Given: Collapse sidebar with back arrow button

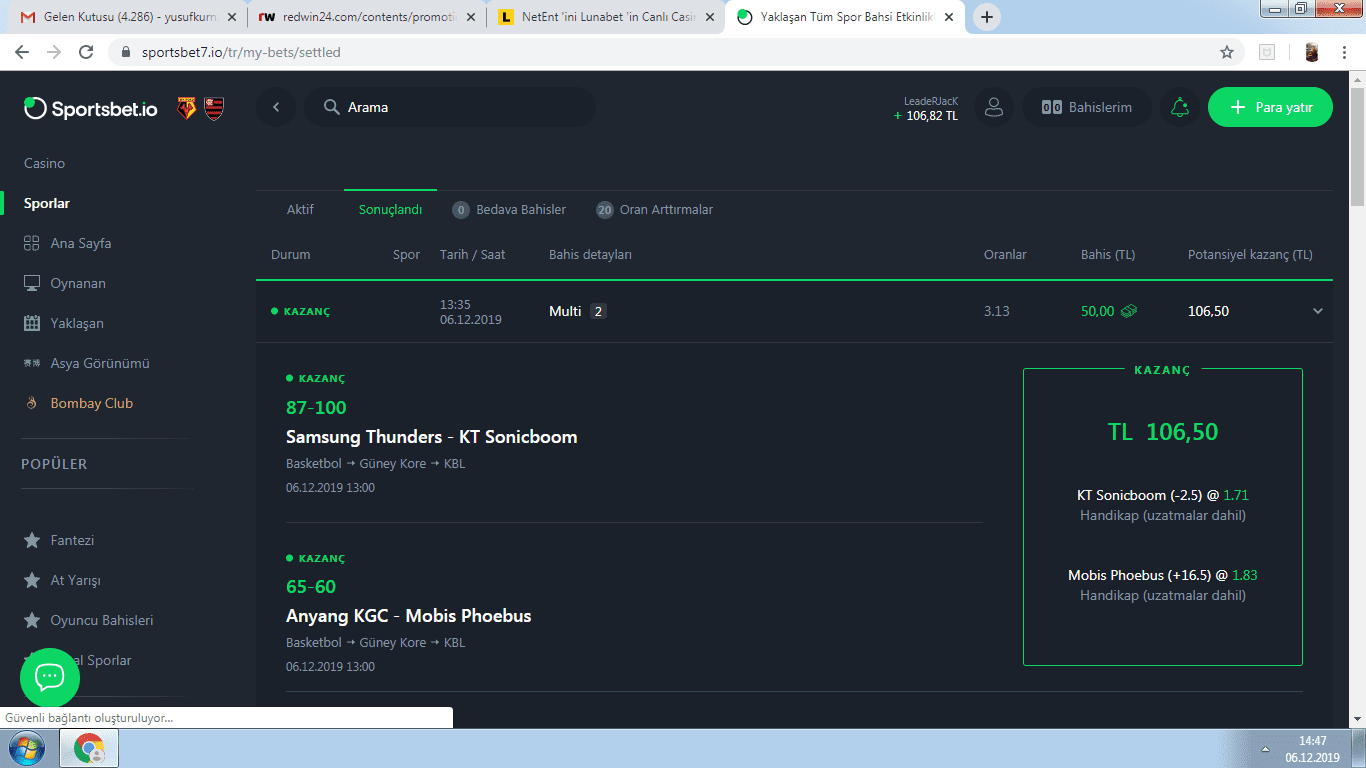Looking at the screenshot, I should point(276,107).
